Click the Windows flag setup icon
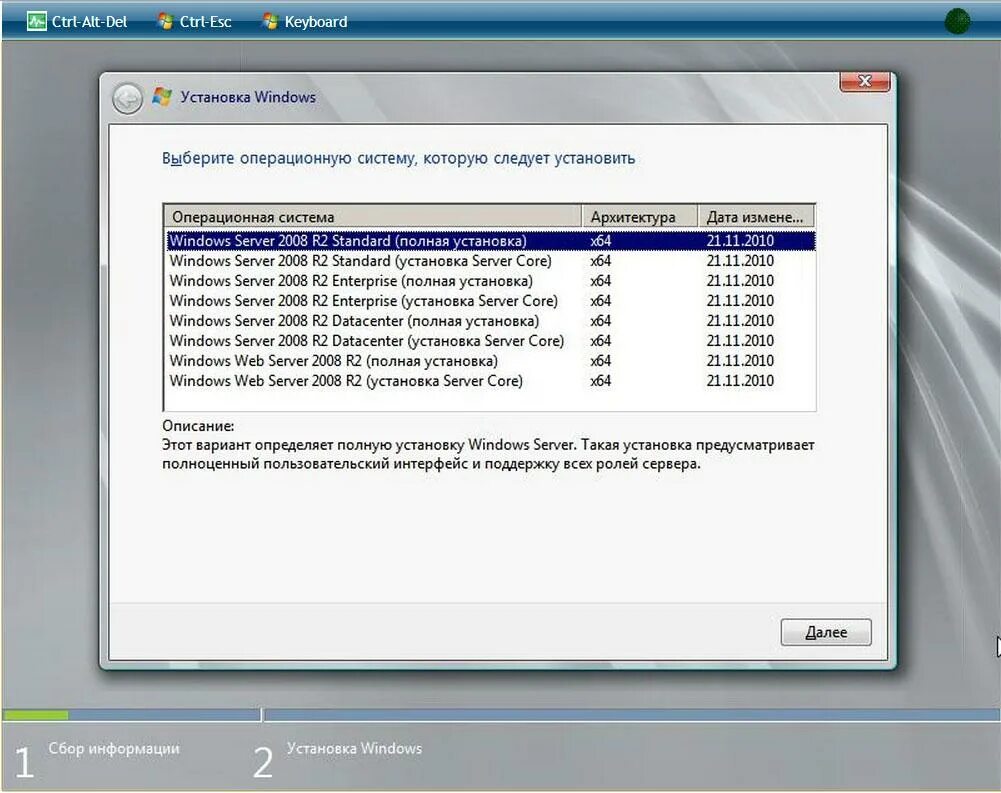Viewport: 1001px width, 793px height. click(162, 97)
